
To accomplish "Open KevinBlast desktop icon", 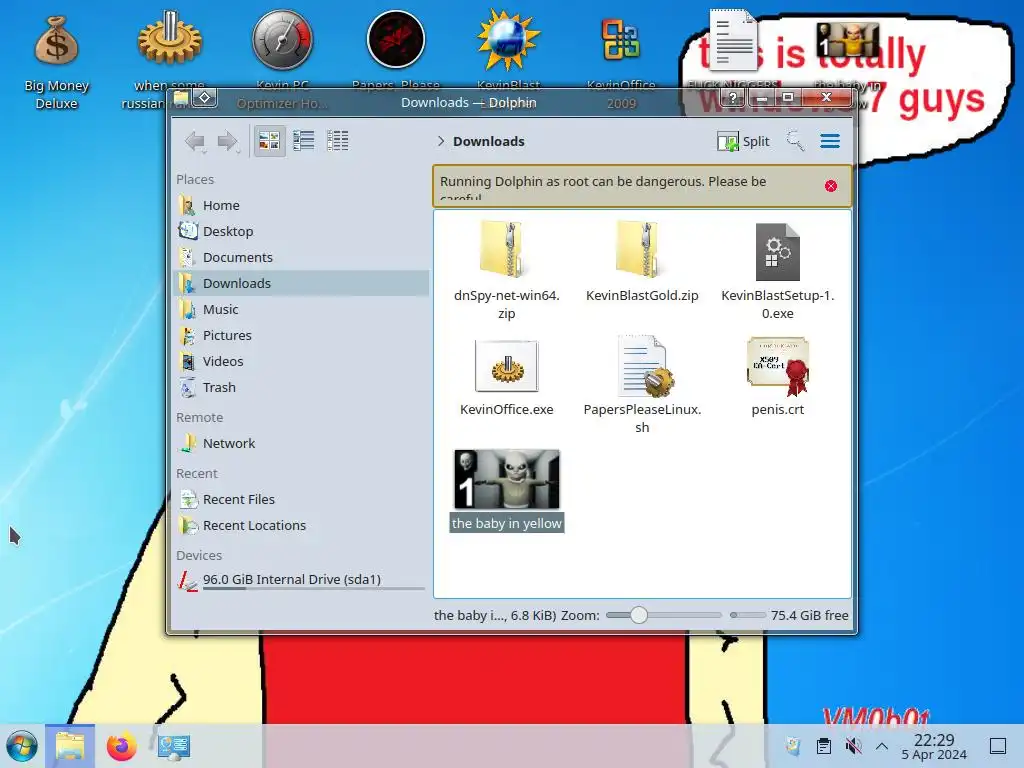I will tap(508, 40).
